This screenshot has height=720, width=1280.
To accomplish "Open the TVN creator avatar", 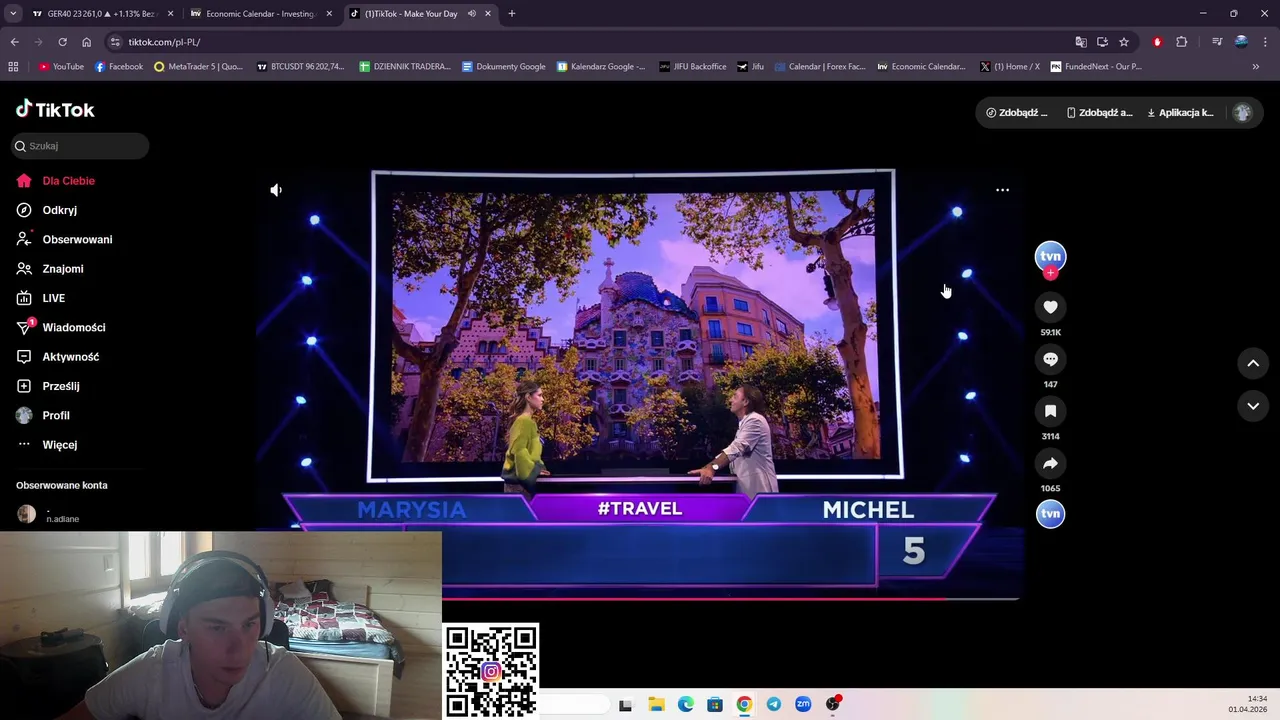I will coord(1050,256).
